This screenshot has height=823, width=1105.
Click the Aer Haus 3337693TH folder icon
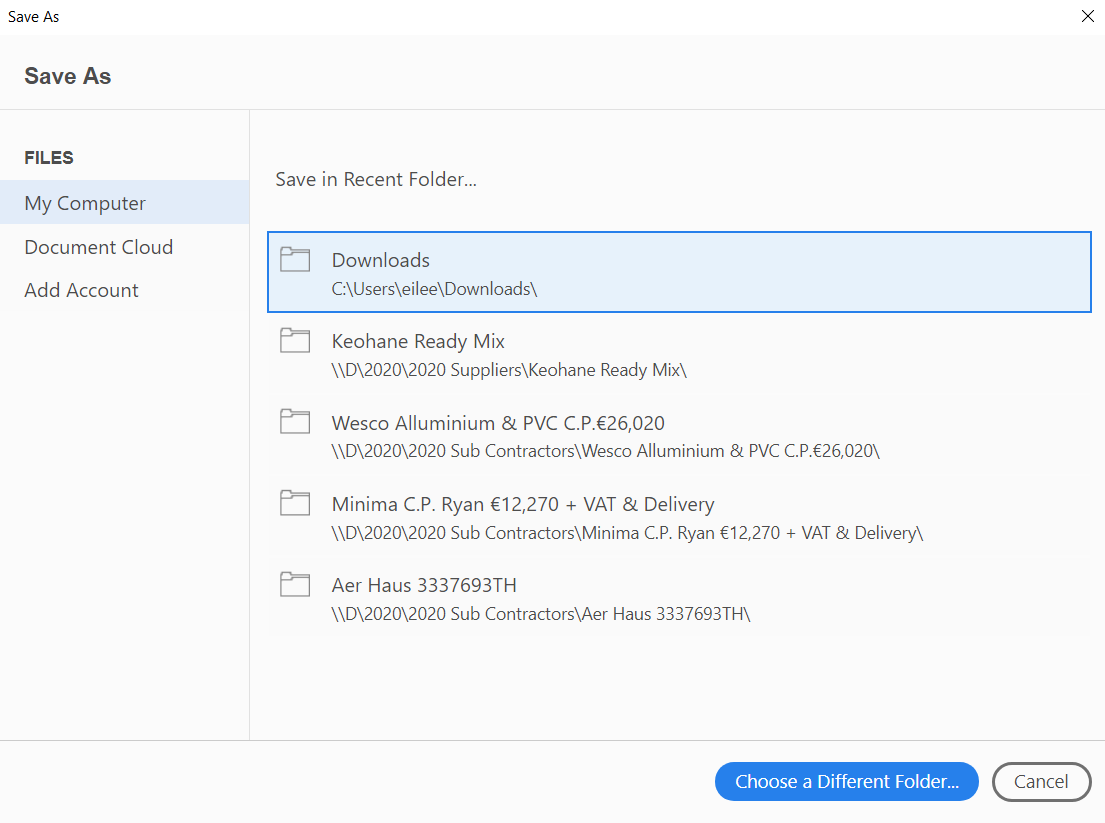(x=295, y=584)
